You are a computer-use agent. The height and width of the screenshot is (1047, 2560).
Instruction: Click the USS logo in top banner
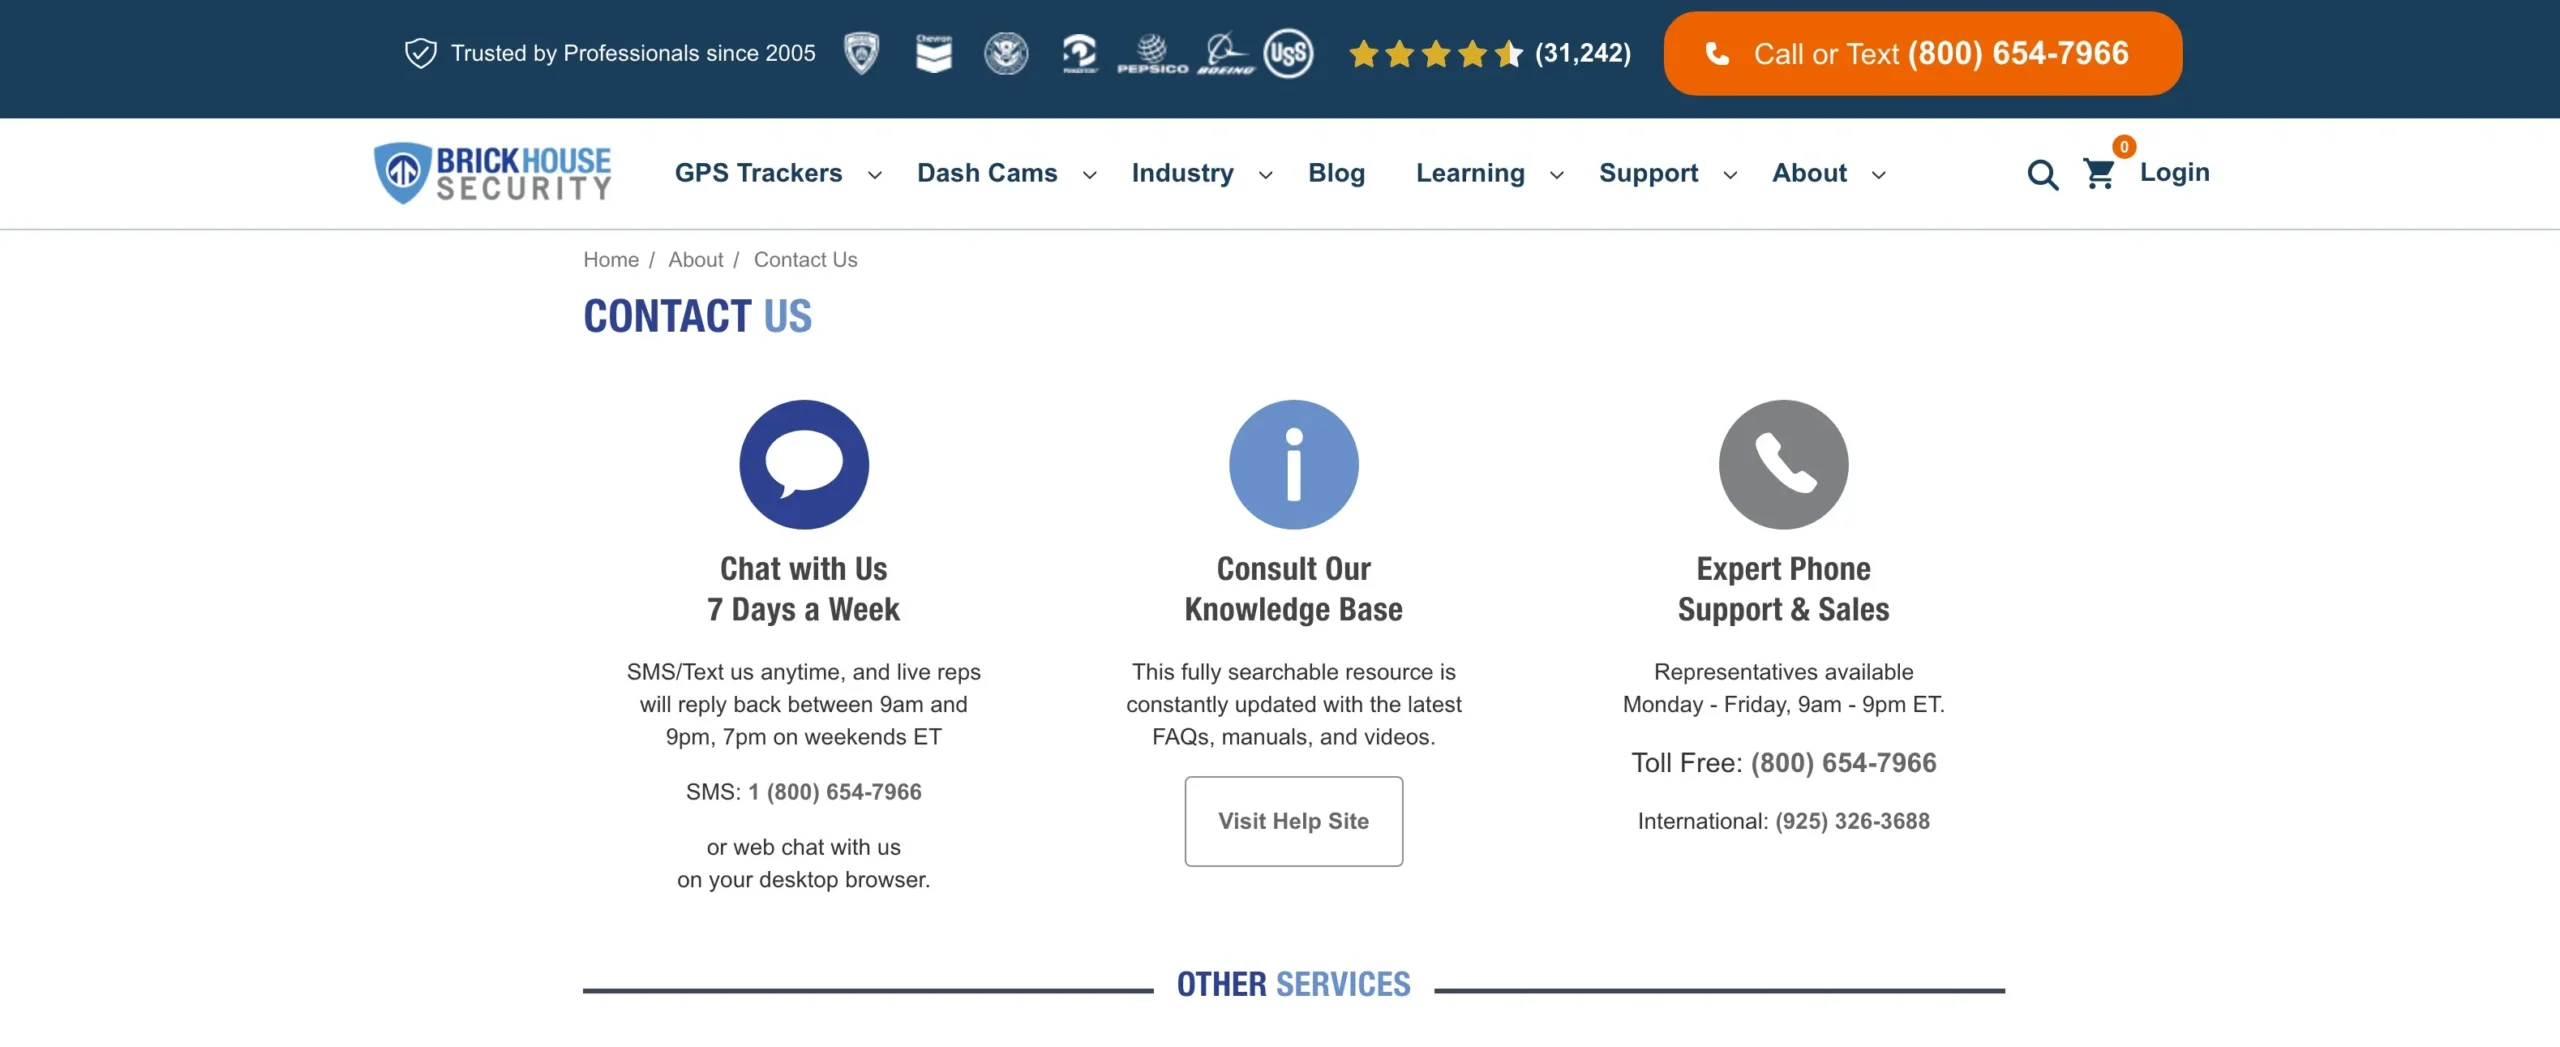(1288, 53)
